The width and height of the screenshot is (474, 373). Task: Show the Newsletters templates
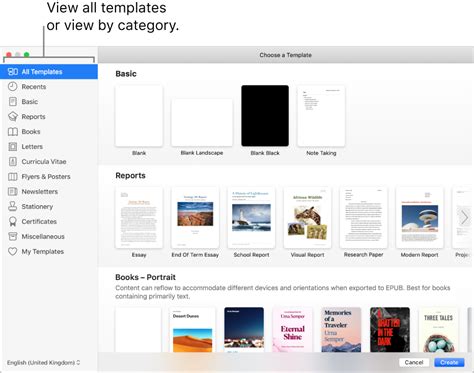point(49,192)
